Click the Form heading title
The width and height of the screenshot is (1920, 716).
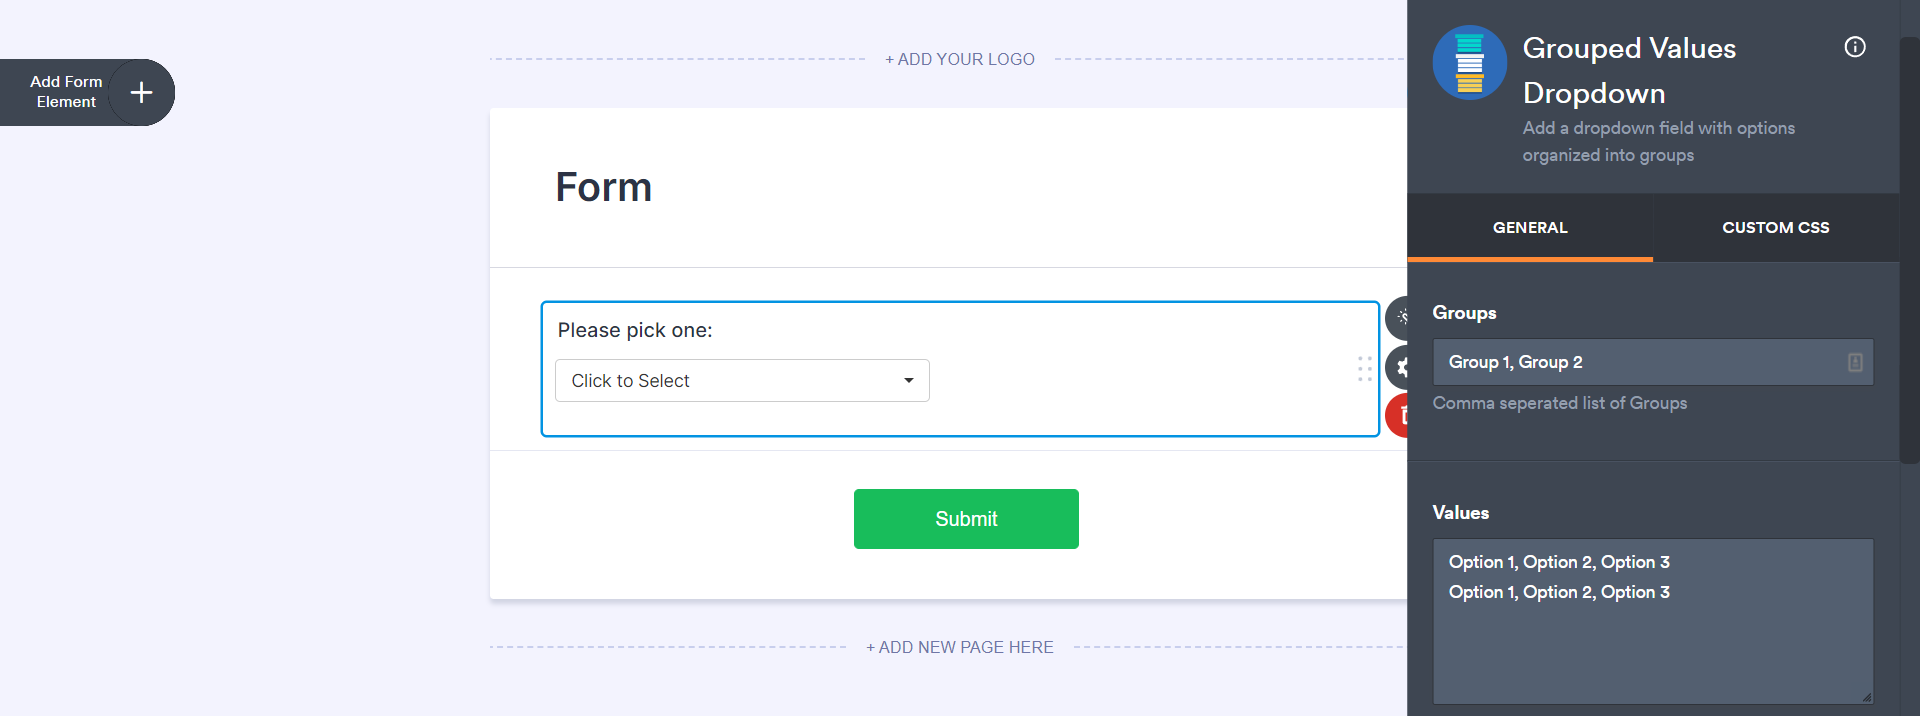pos(604,187)
